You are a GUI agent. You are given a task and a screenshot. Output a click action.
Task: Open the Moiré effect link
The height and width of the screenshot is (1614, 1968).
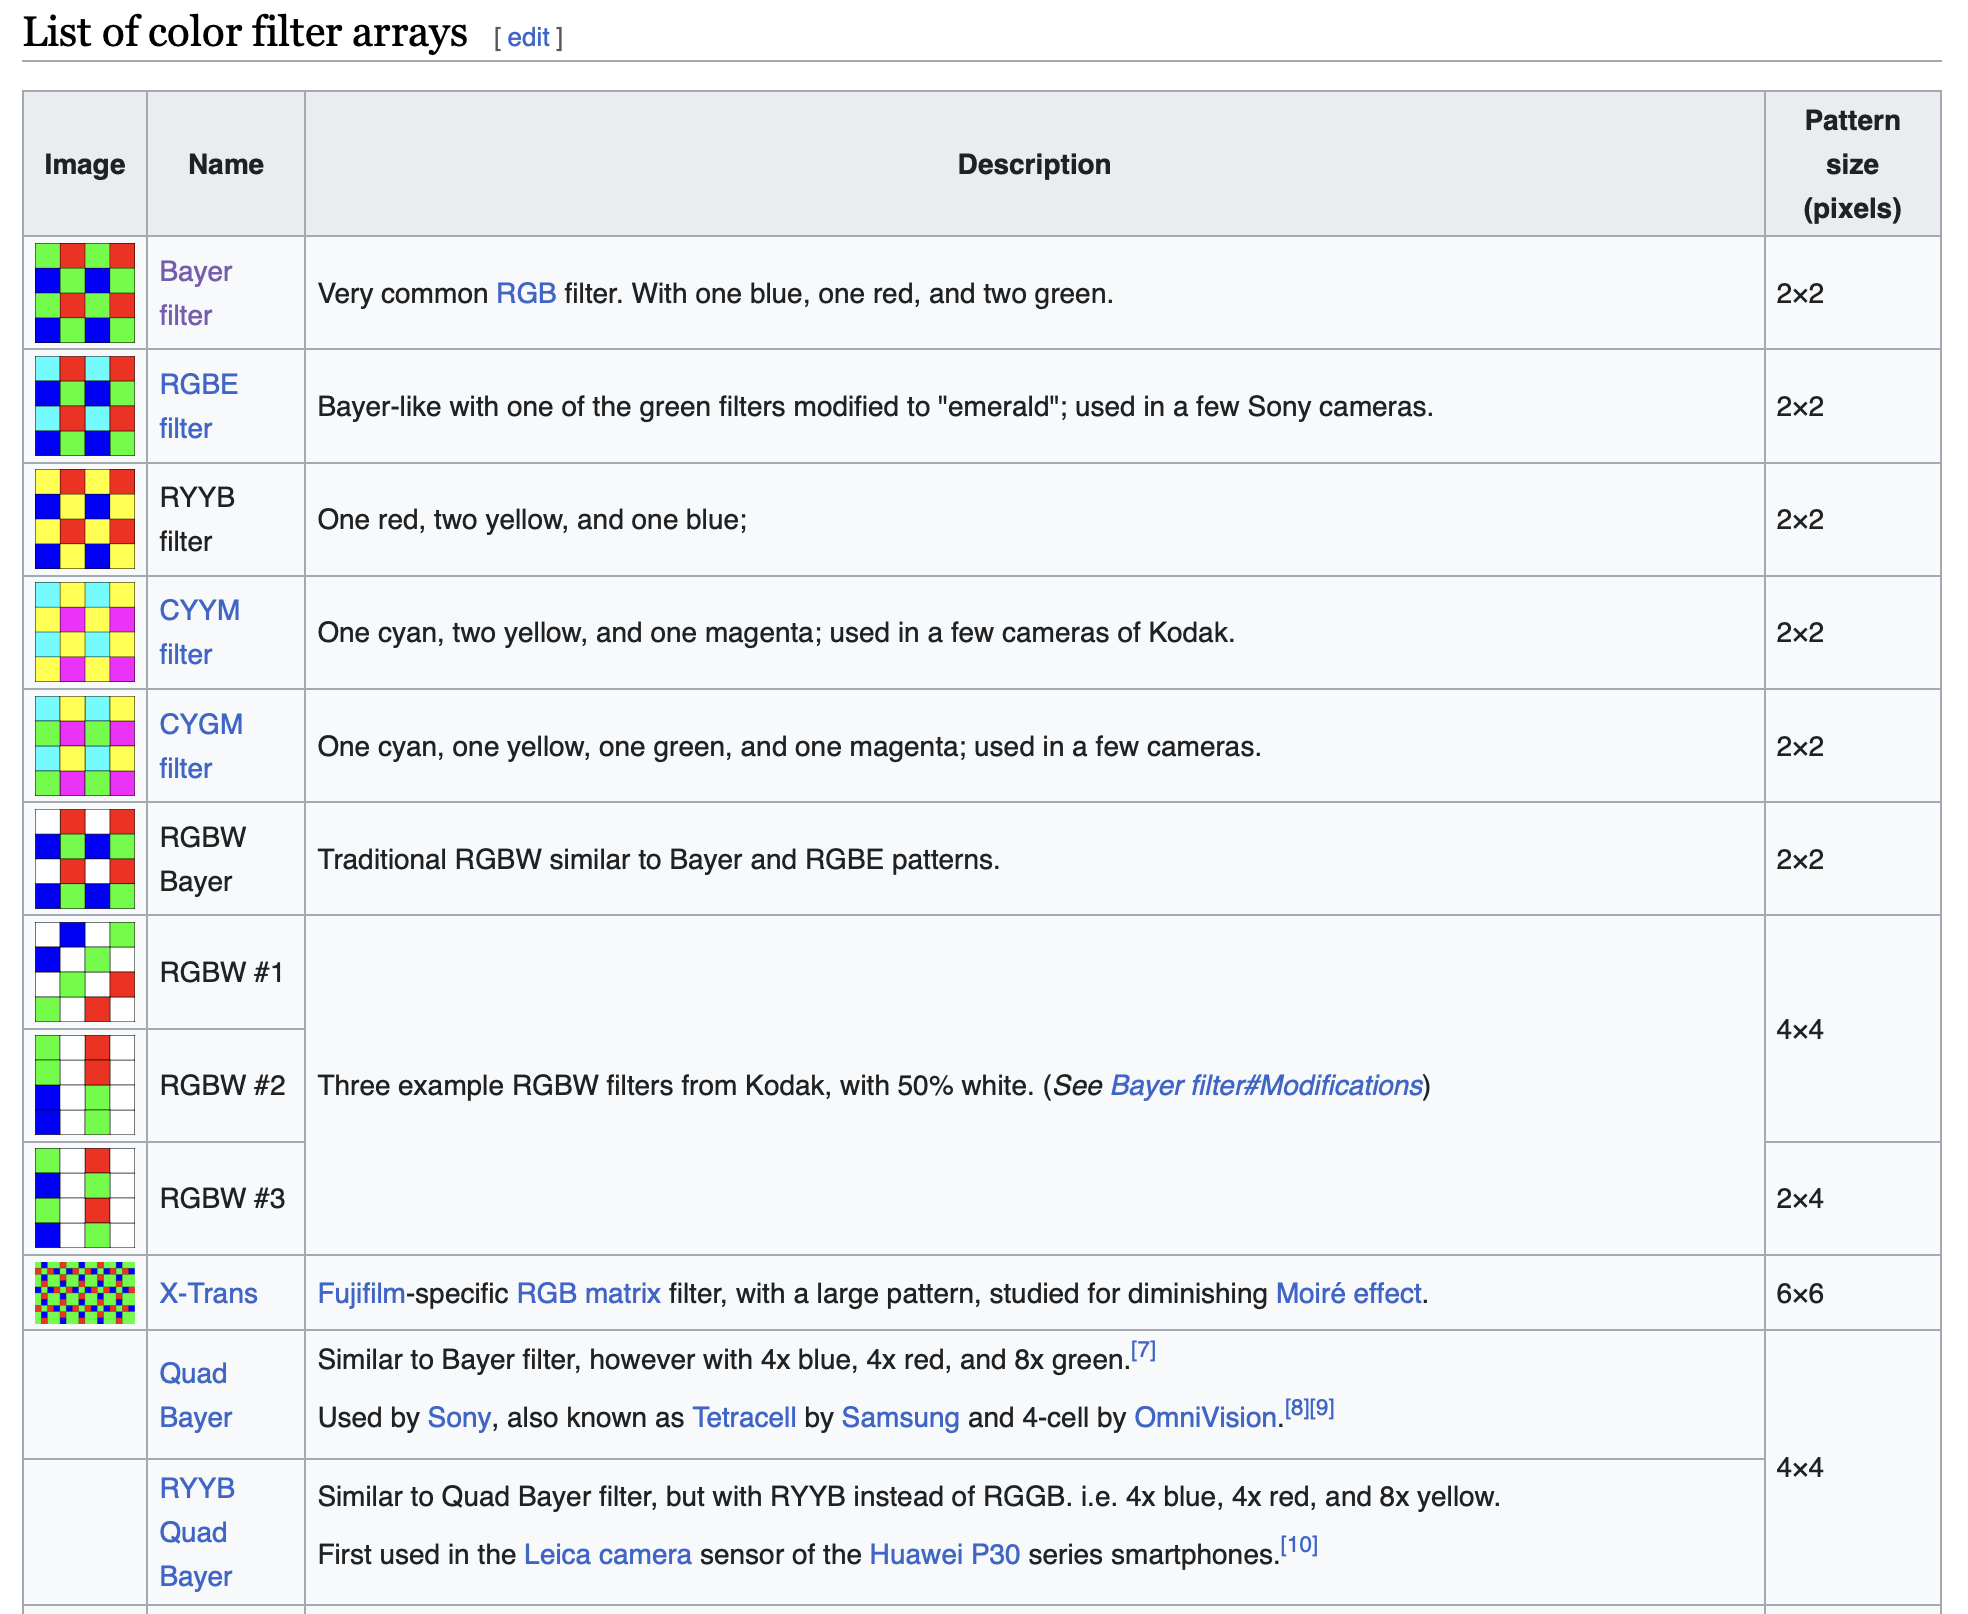[x=1348, y=1294]
